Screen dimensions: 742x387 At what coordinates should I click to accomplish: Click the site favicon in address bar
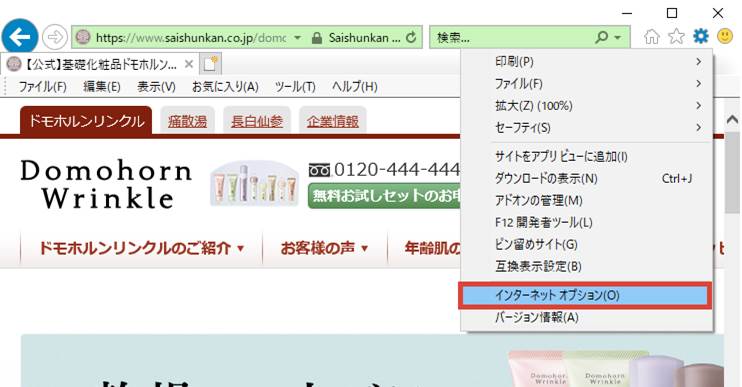pos(83,37)
